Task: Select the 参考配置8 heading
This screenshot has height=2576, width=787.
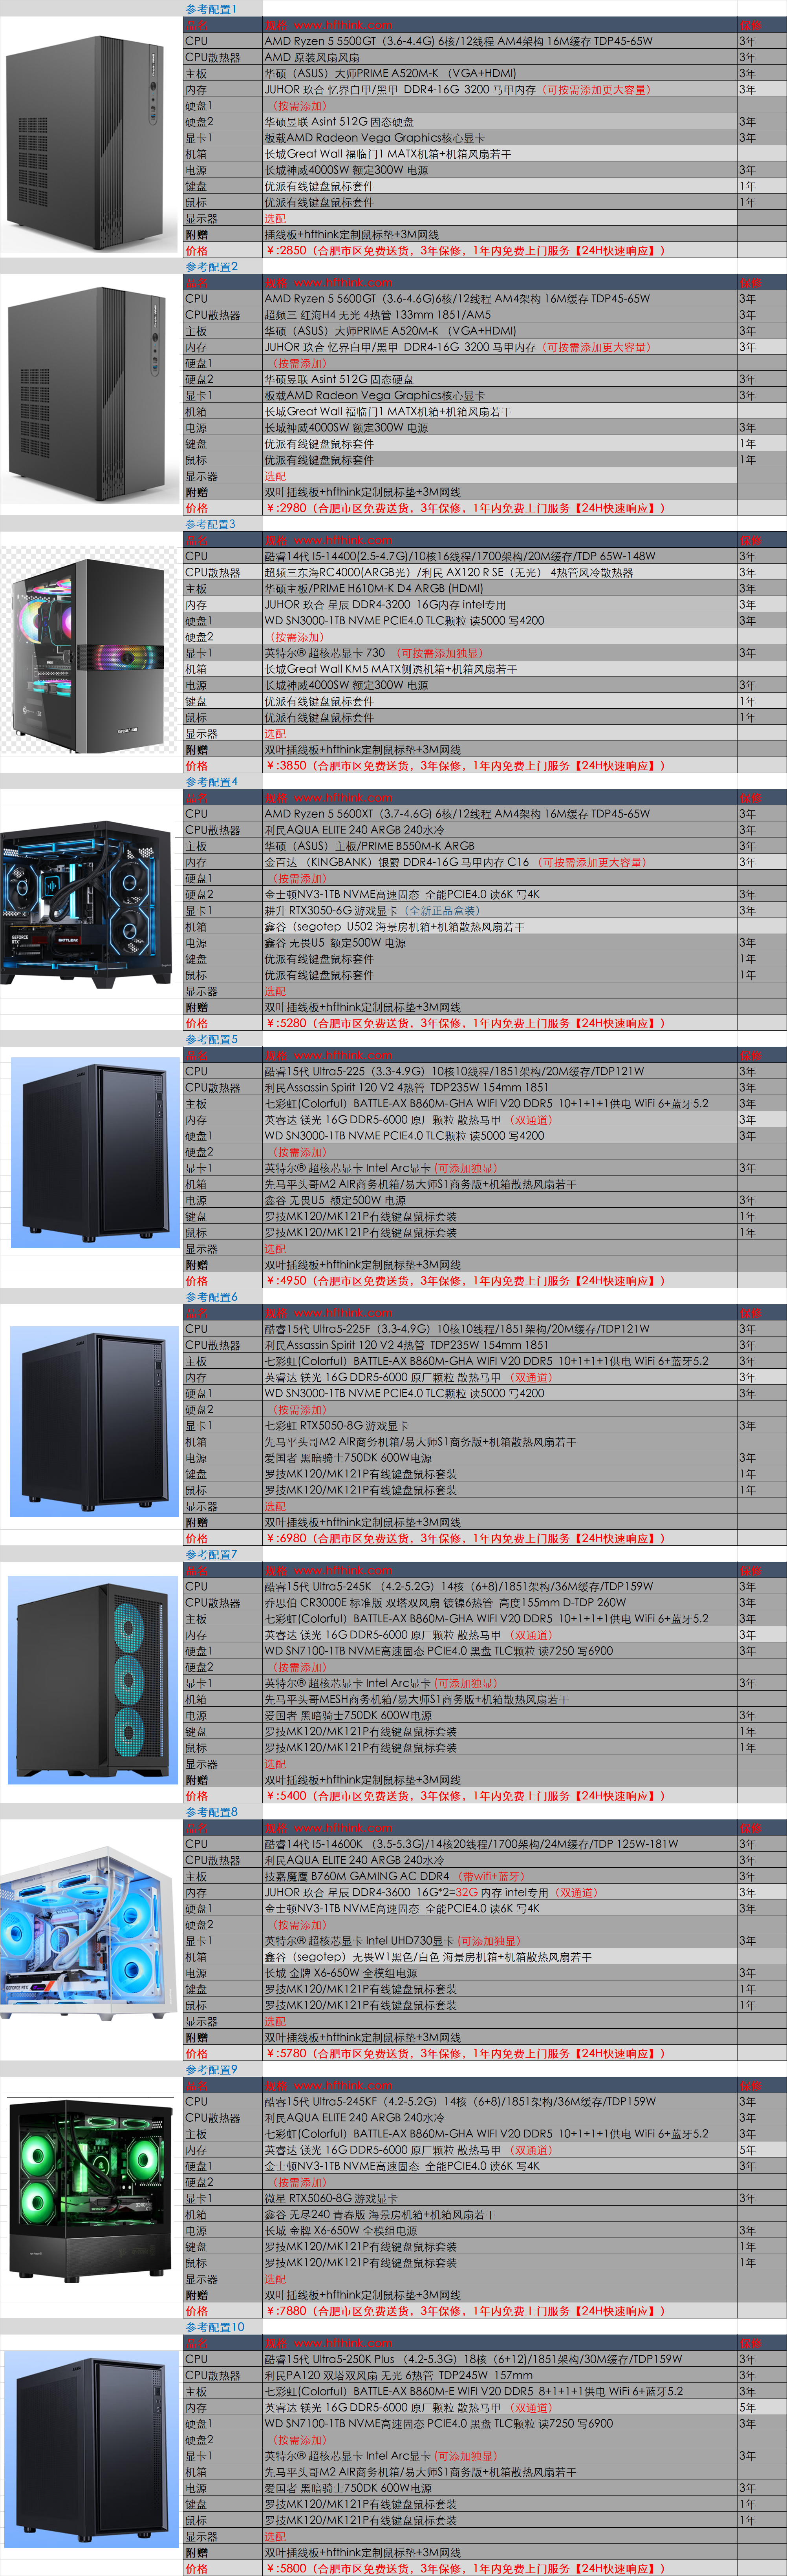Action: pyautogui.click(x=211, y=1812)
